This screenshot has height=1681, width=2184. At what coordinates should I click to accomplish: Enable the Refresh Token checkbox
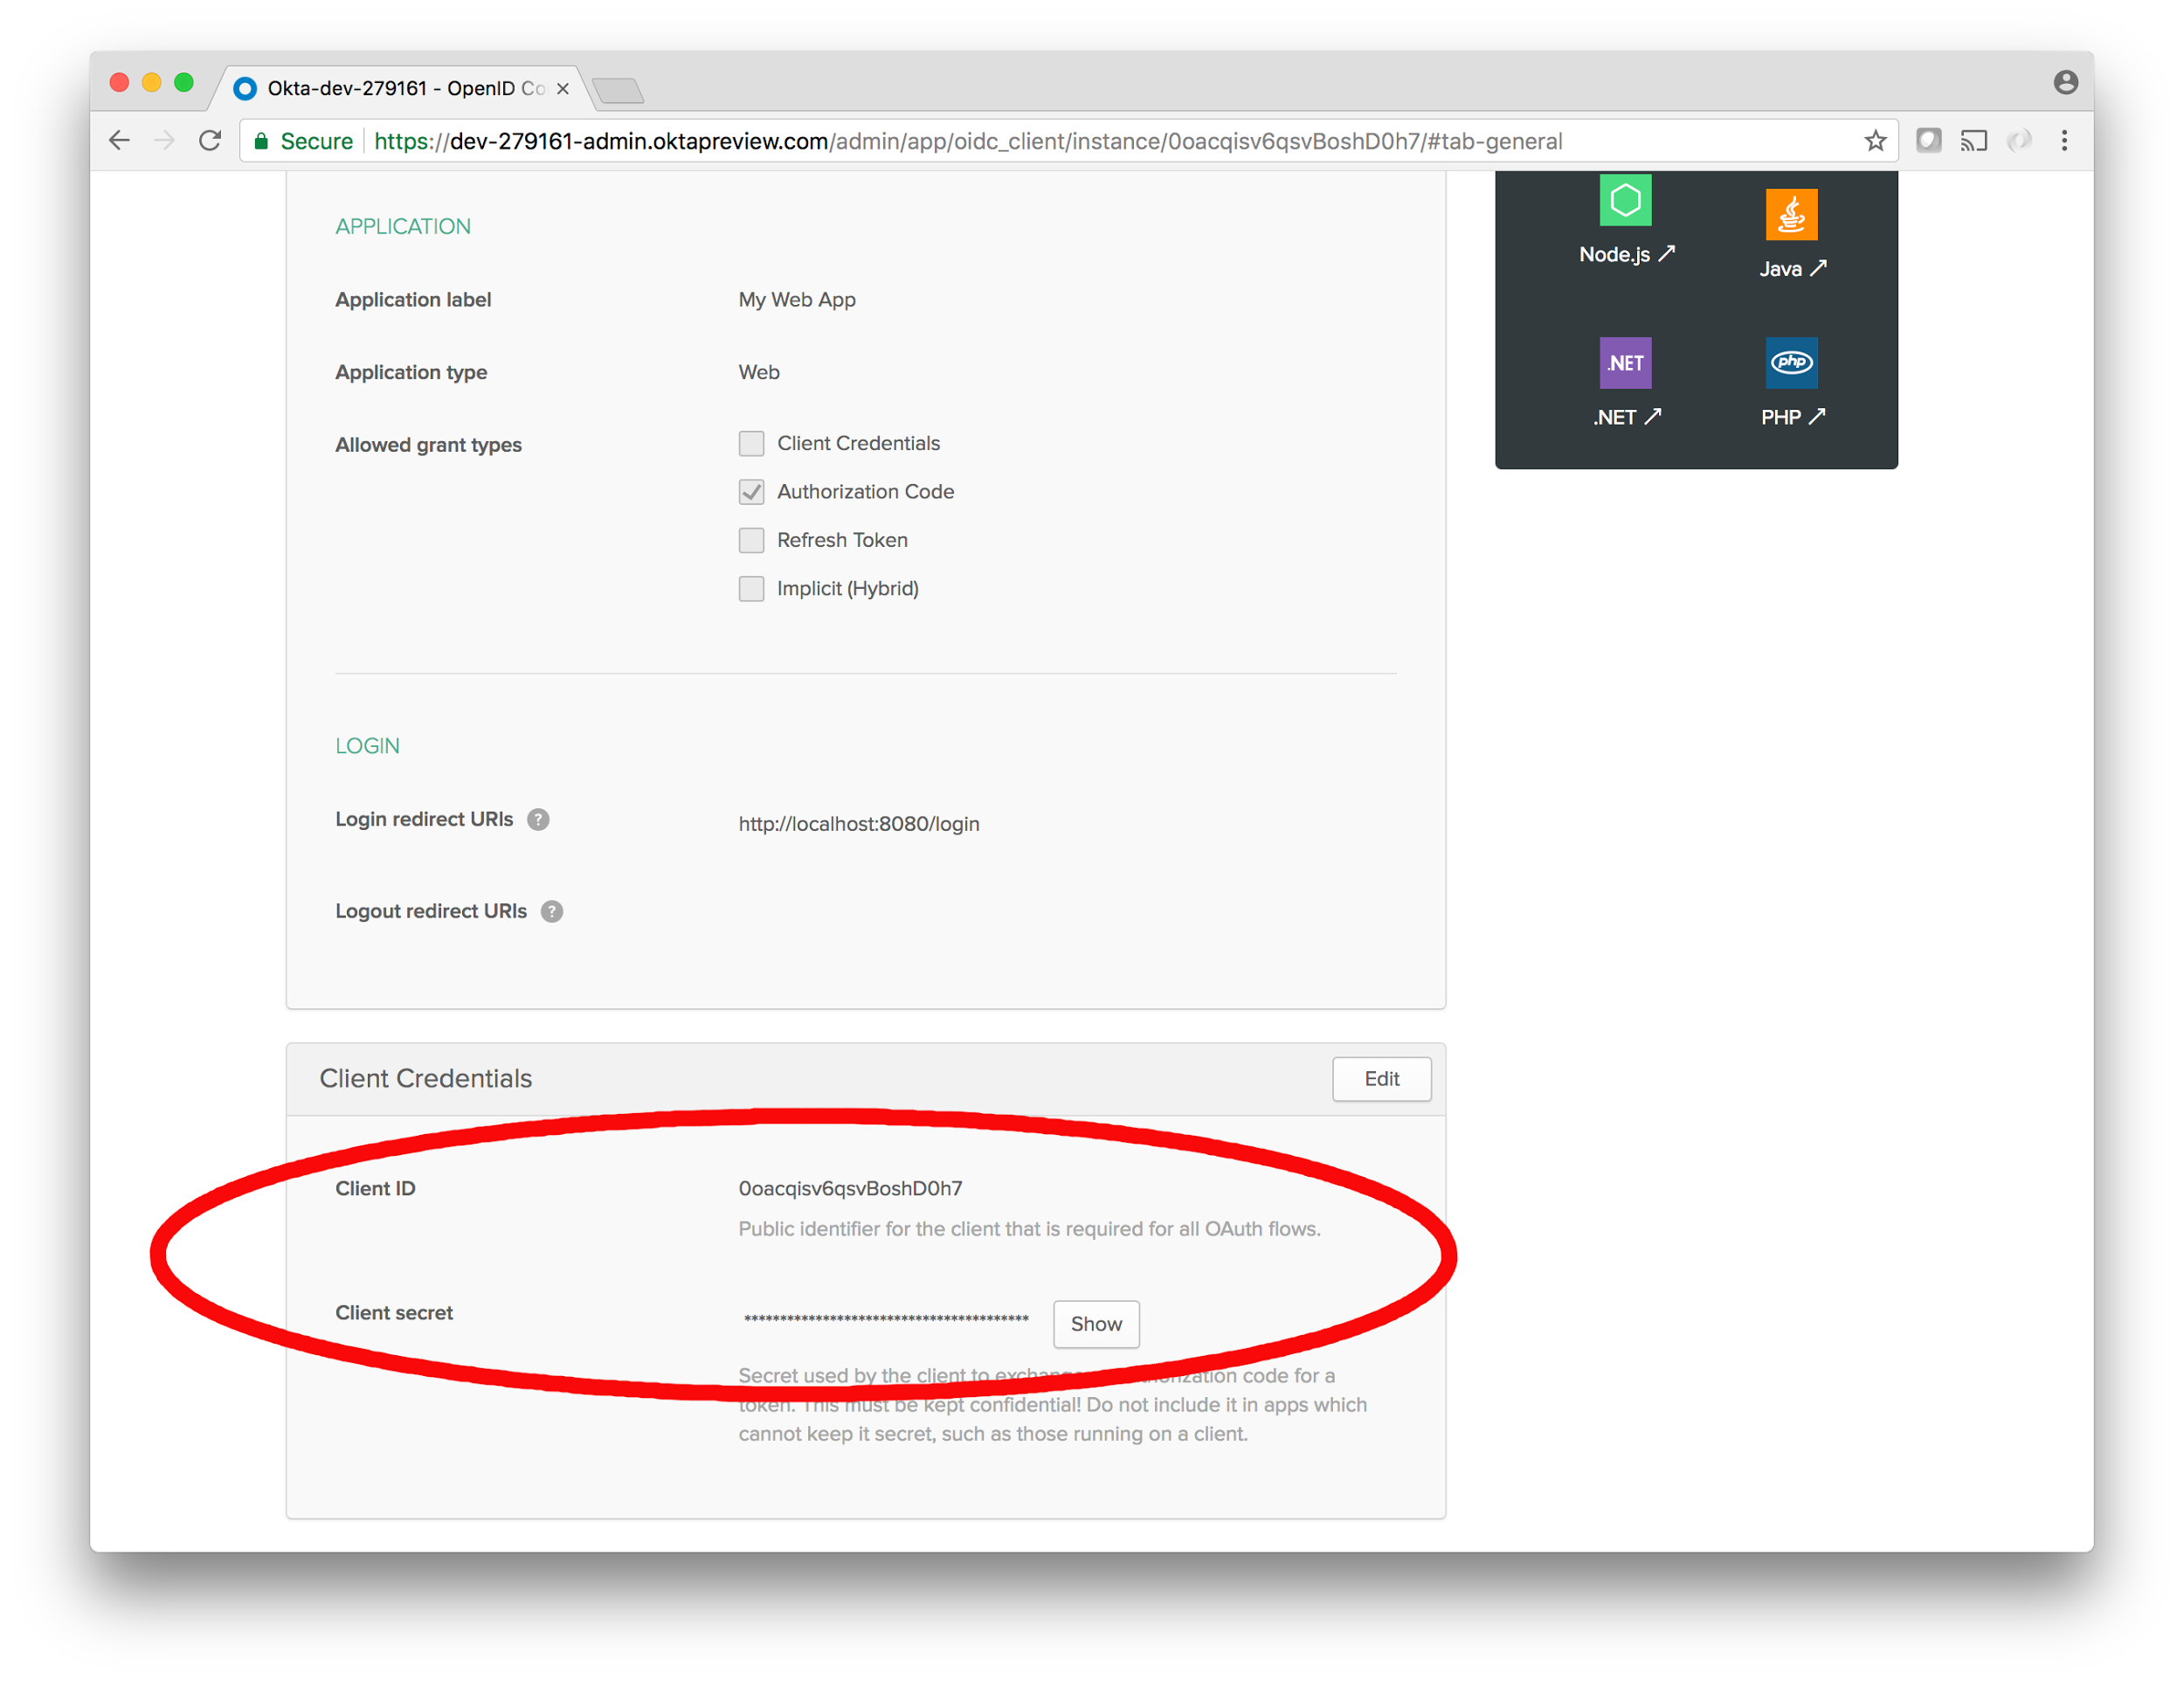pyautogui.click(x=751, y=540)
